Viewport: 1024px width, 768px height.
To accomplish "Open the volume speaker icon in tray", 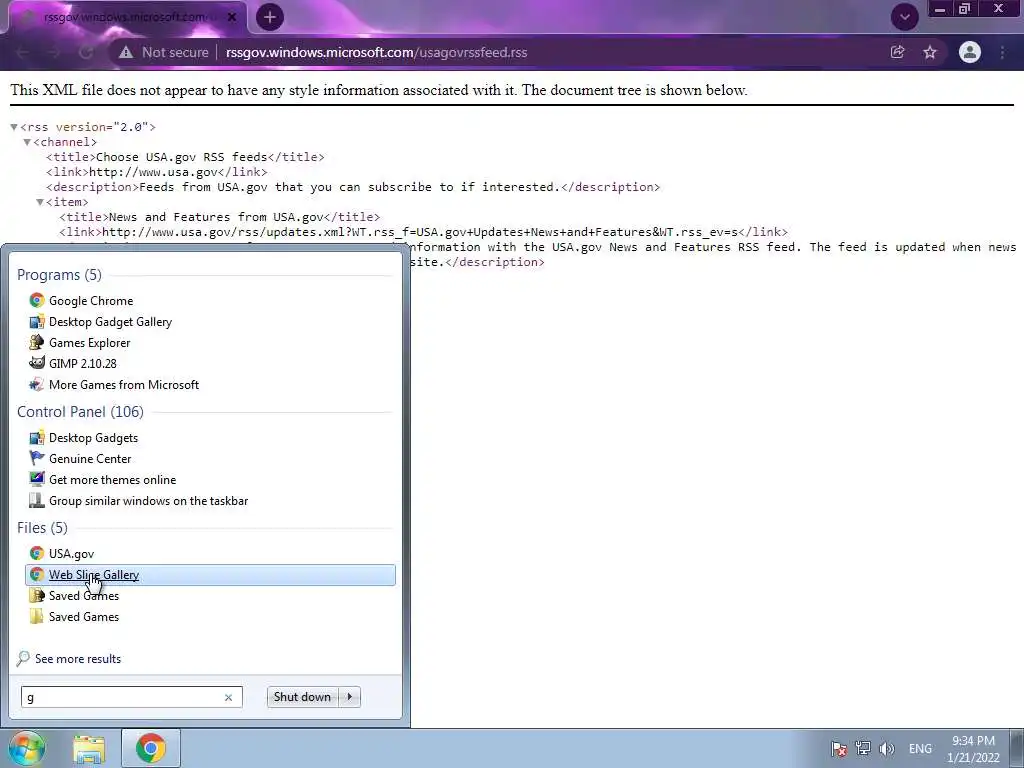I will [x=886, y=748].
